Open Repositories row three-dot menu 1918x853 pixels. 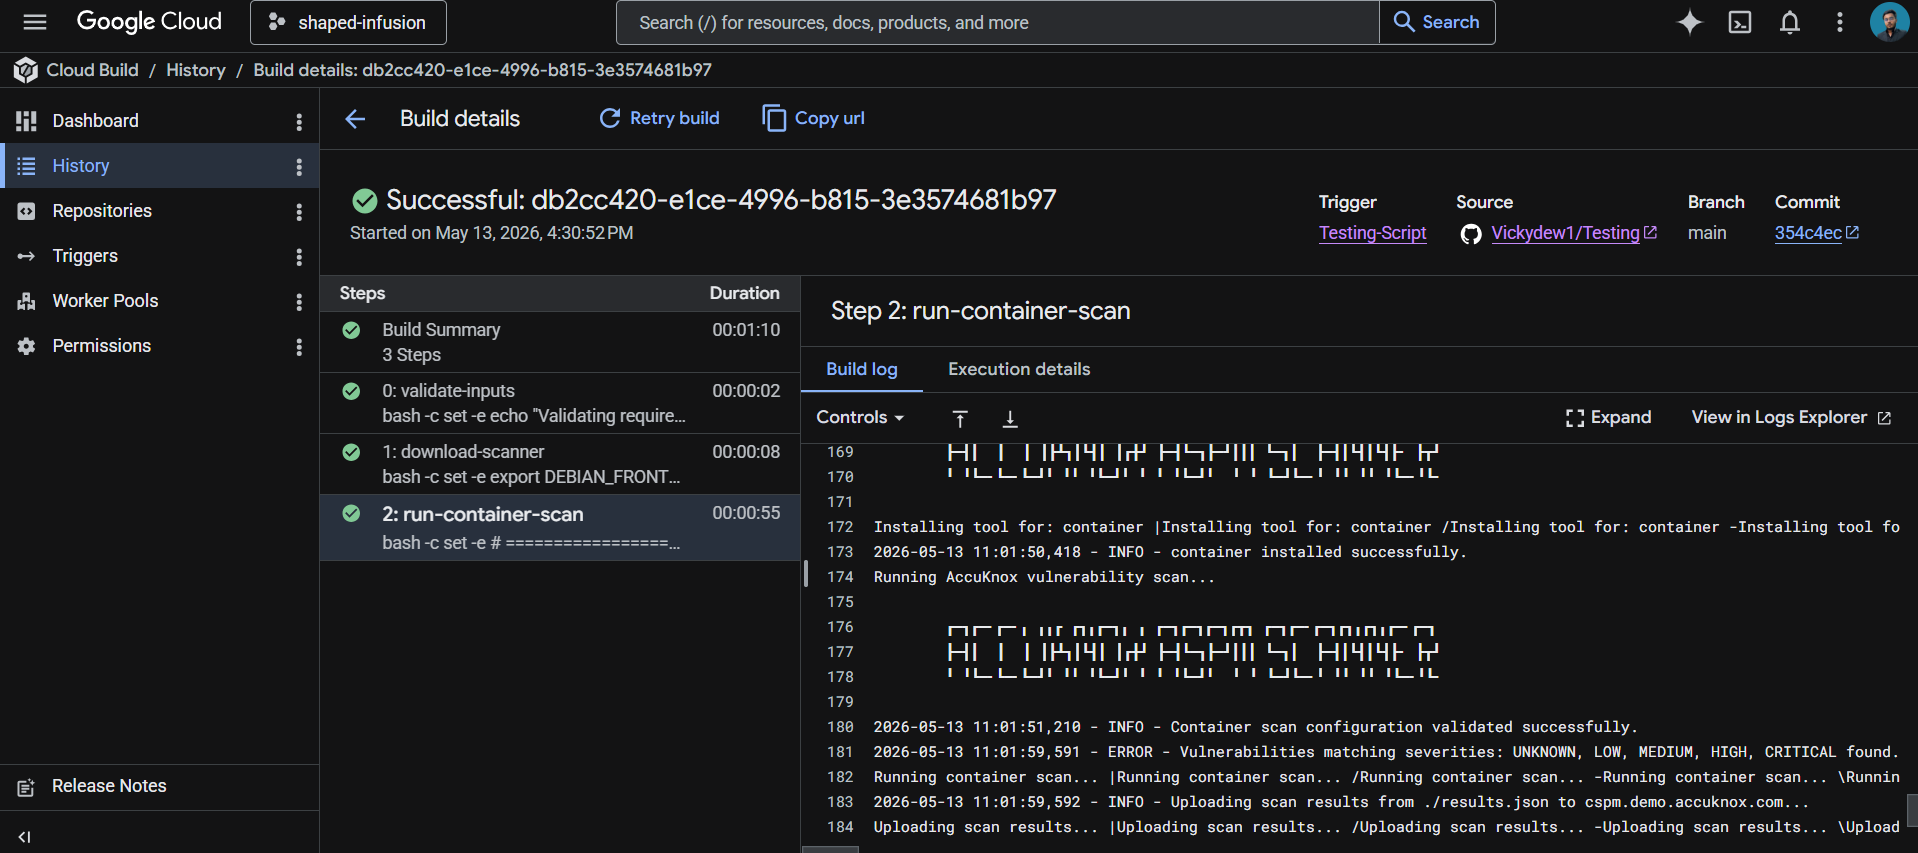point(299,212)
